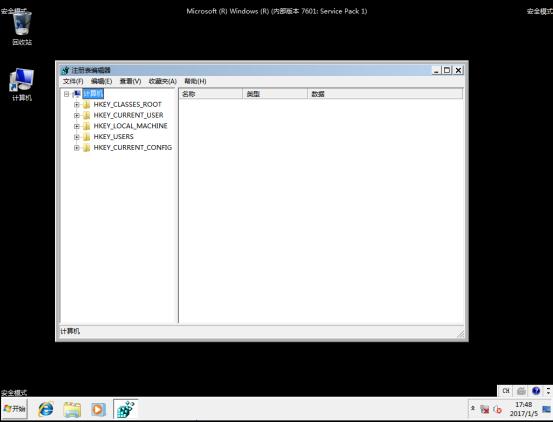Select the HKEY_USERS label
The image size is (553, 422).
point(114,137)
